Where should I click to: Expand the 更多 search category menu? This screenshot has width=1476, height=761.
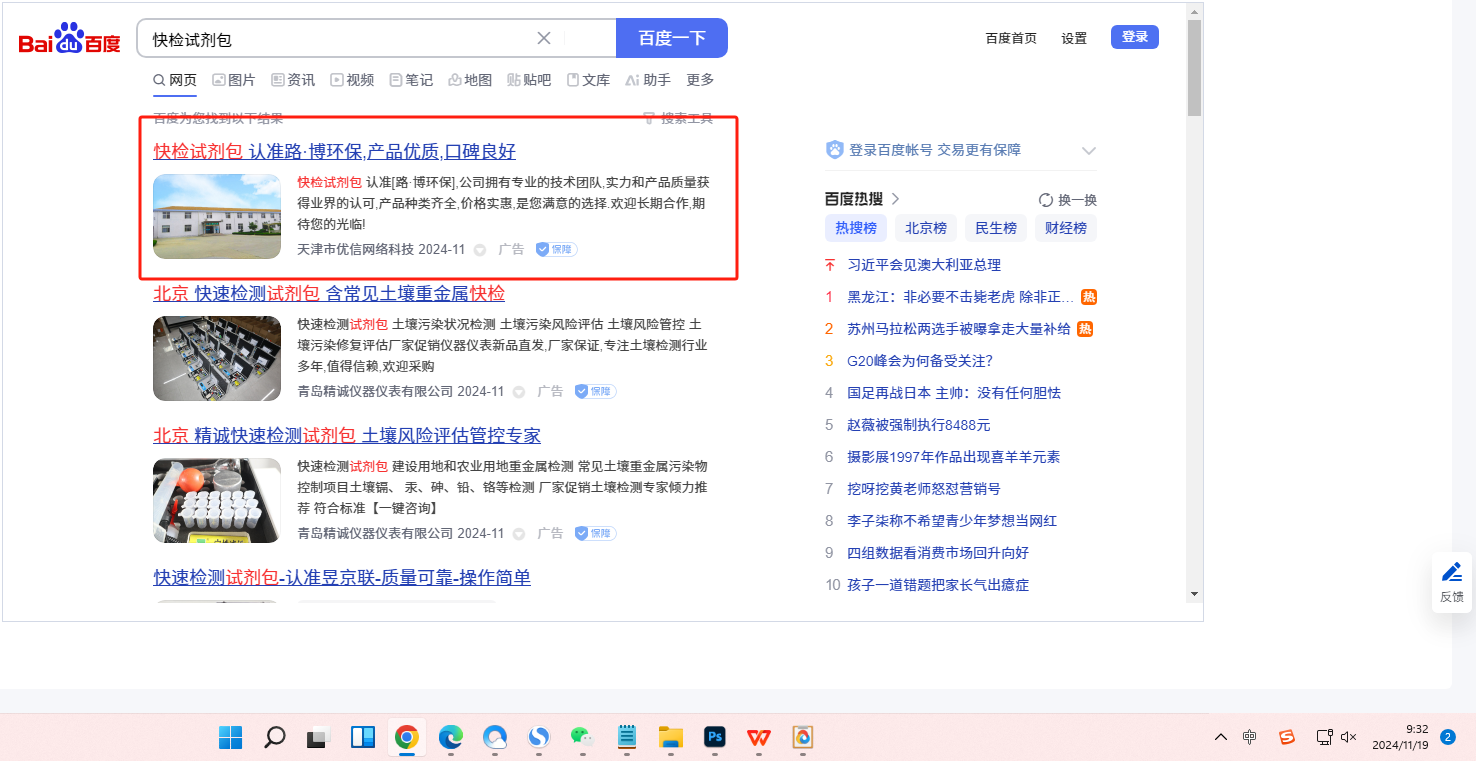point(700,80)
